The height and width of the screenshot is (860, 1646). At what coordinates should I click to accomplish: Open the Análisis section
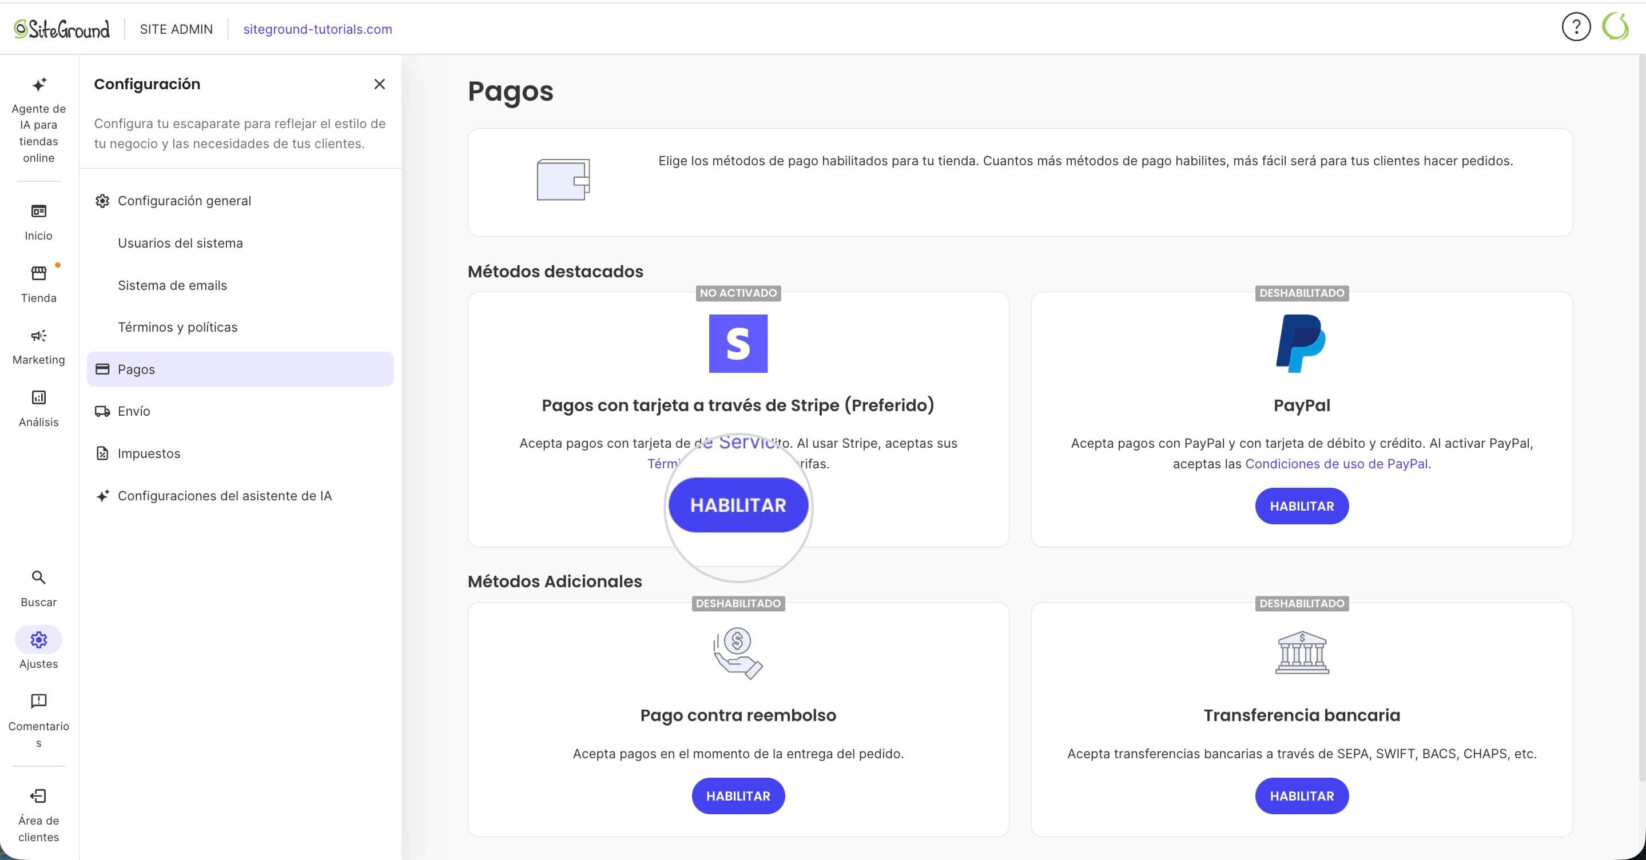pos(39,408)
